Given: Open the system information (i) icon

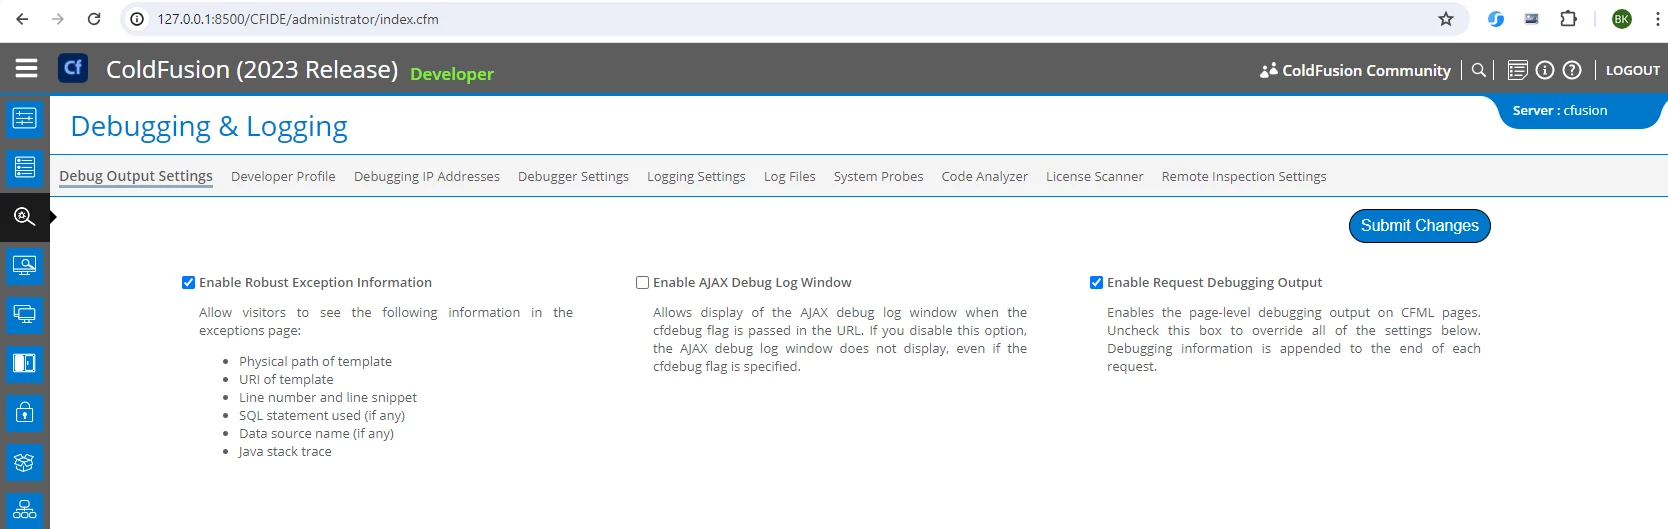Looking at the screenshot, I should 1545,70.
